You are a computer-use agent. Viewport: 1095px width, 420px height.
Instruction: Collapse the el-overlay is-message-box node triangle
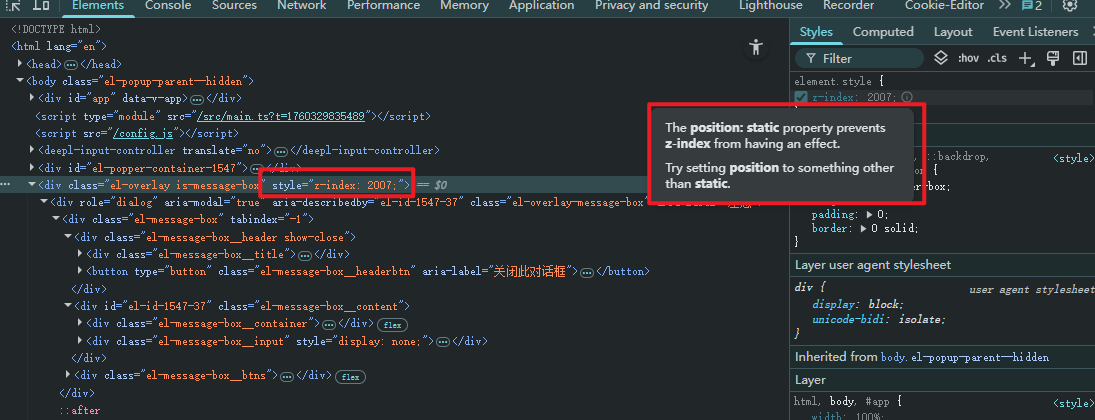coord(32,185)
